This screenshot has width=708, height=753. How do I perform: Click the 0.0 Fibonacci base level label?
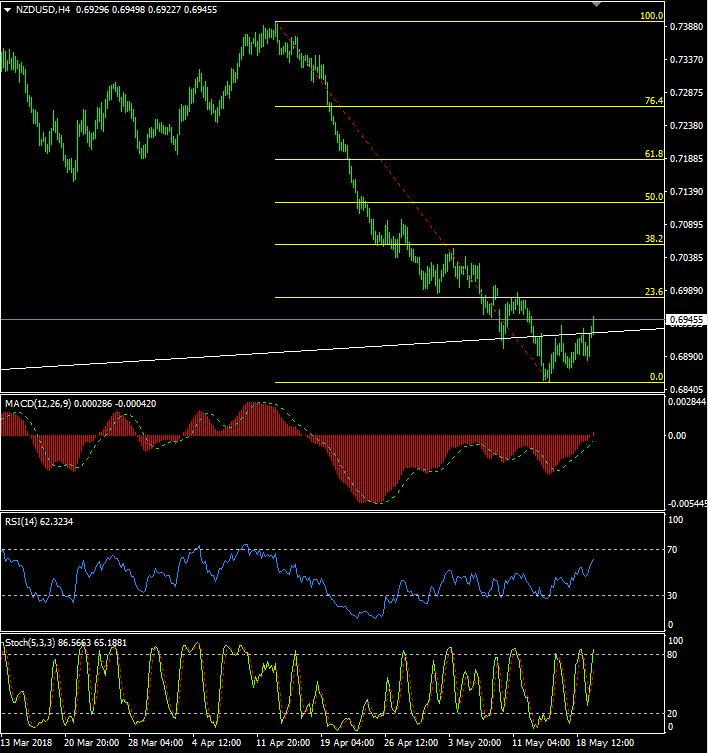[x=656, y=377]
